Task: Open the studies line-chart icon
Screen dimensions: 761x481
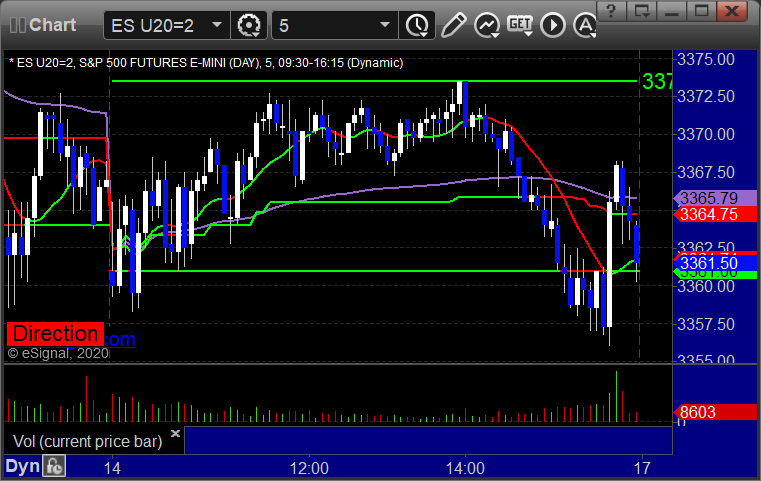Action: coord(487,25)
